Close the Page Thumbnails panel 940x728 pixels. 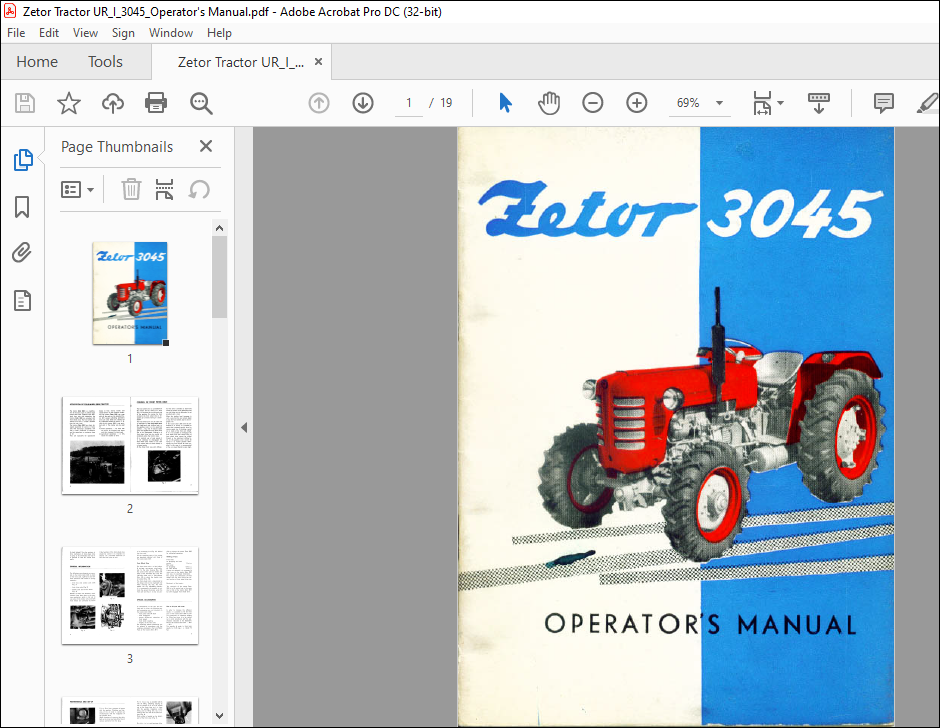[x=206, y=146]
